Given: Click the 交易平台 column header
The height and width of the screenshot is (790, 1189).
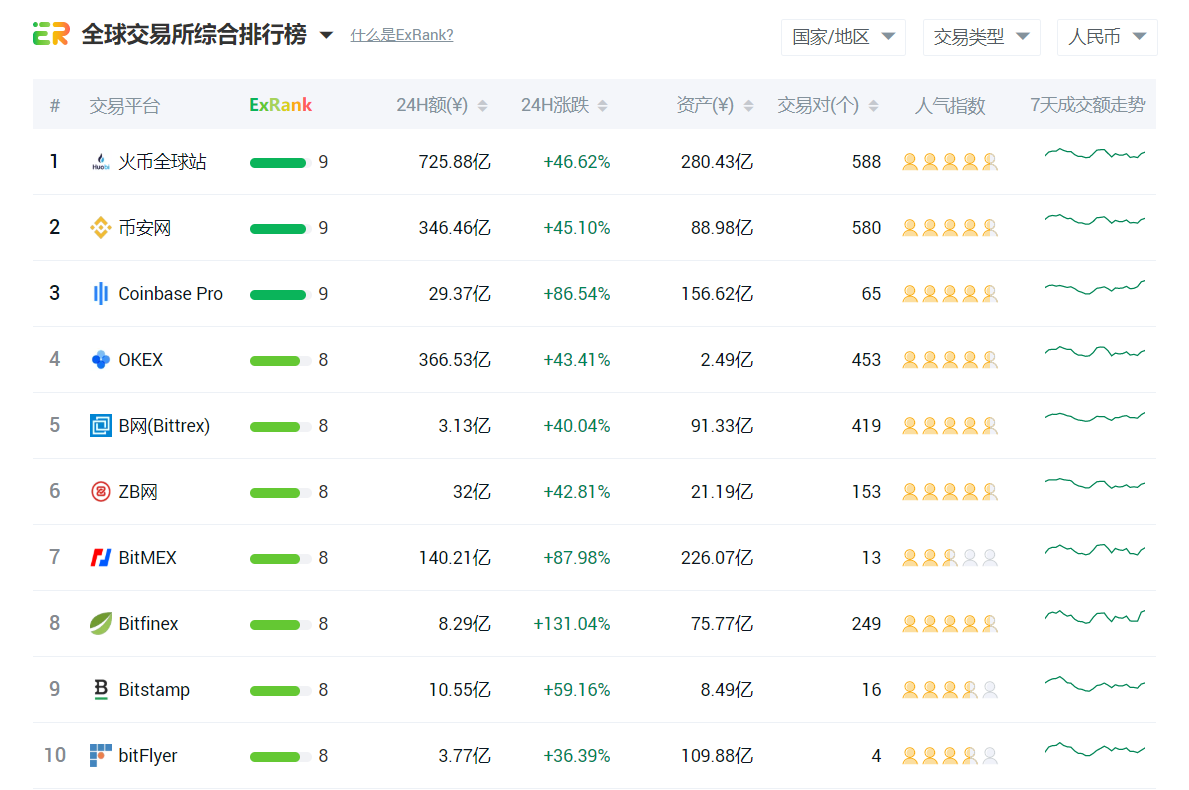Looking at the screenshot, I should click(x=124, y=105).
